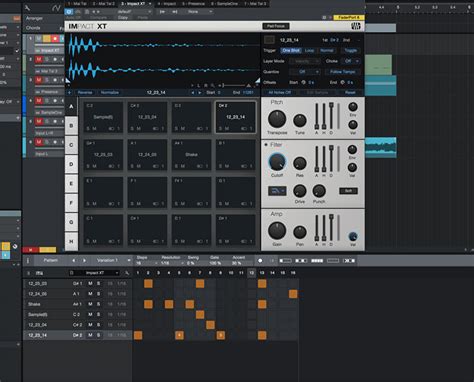
Task: Turn the Pitch Transpose knob
Action: 277,119
